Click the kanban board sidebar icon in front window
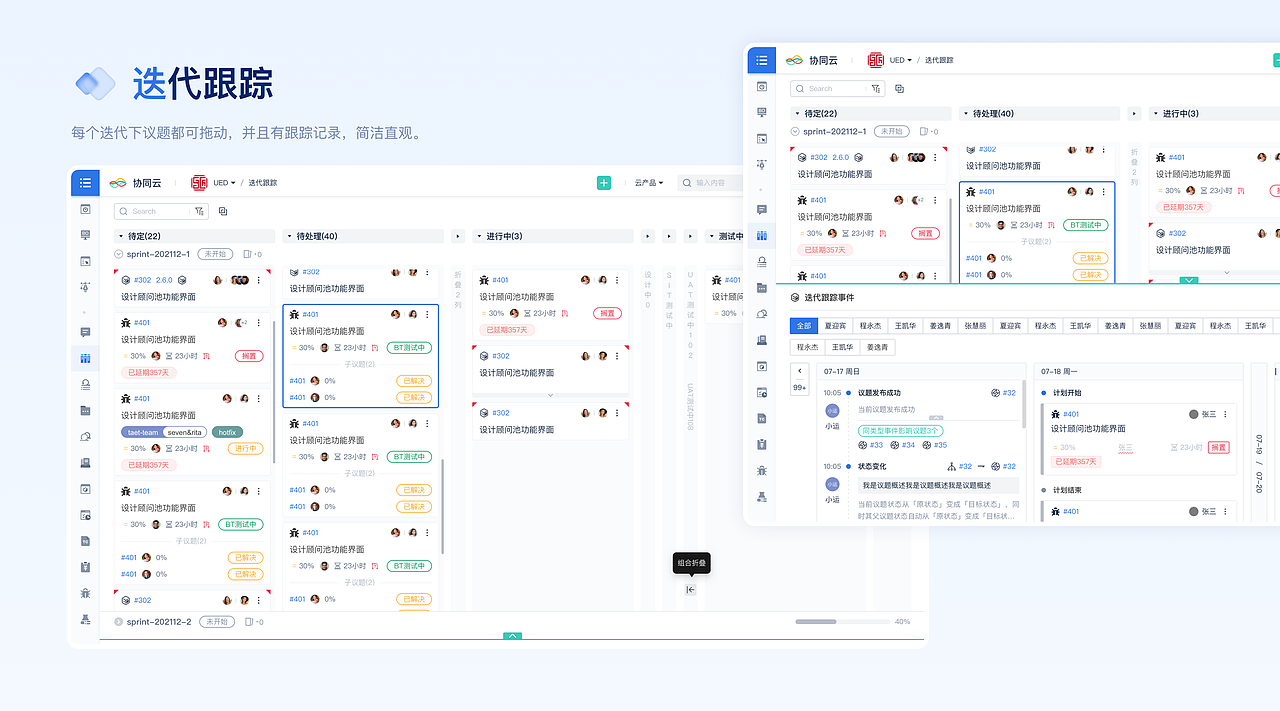The image size is (1280, 711). [x=762, y=236]
